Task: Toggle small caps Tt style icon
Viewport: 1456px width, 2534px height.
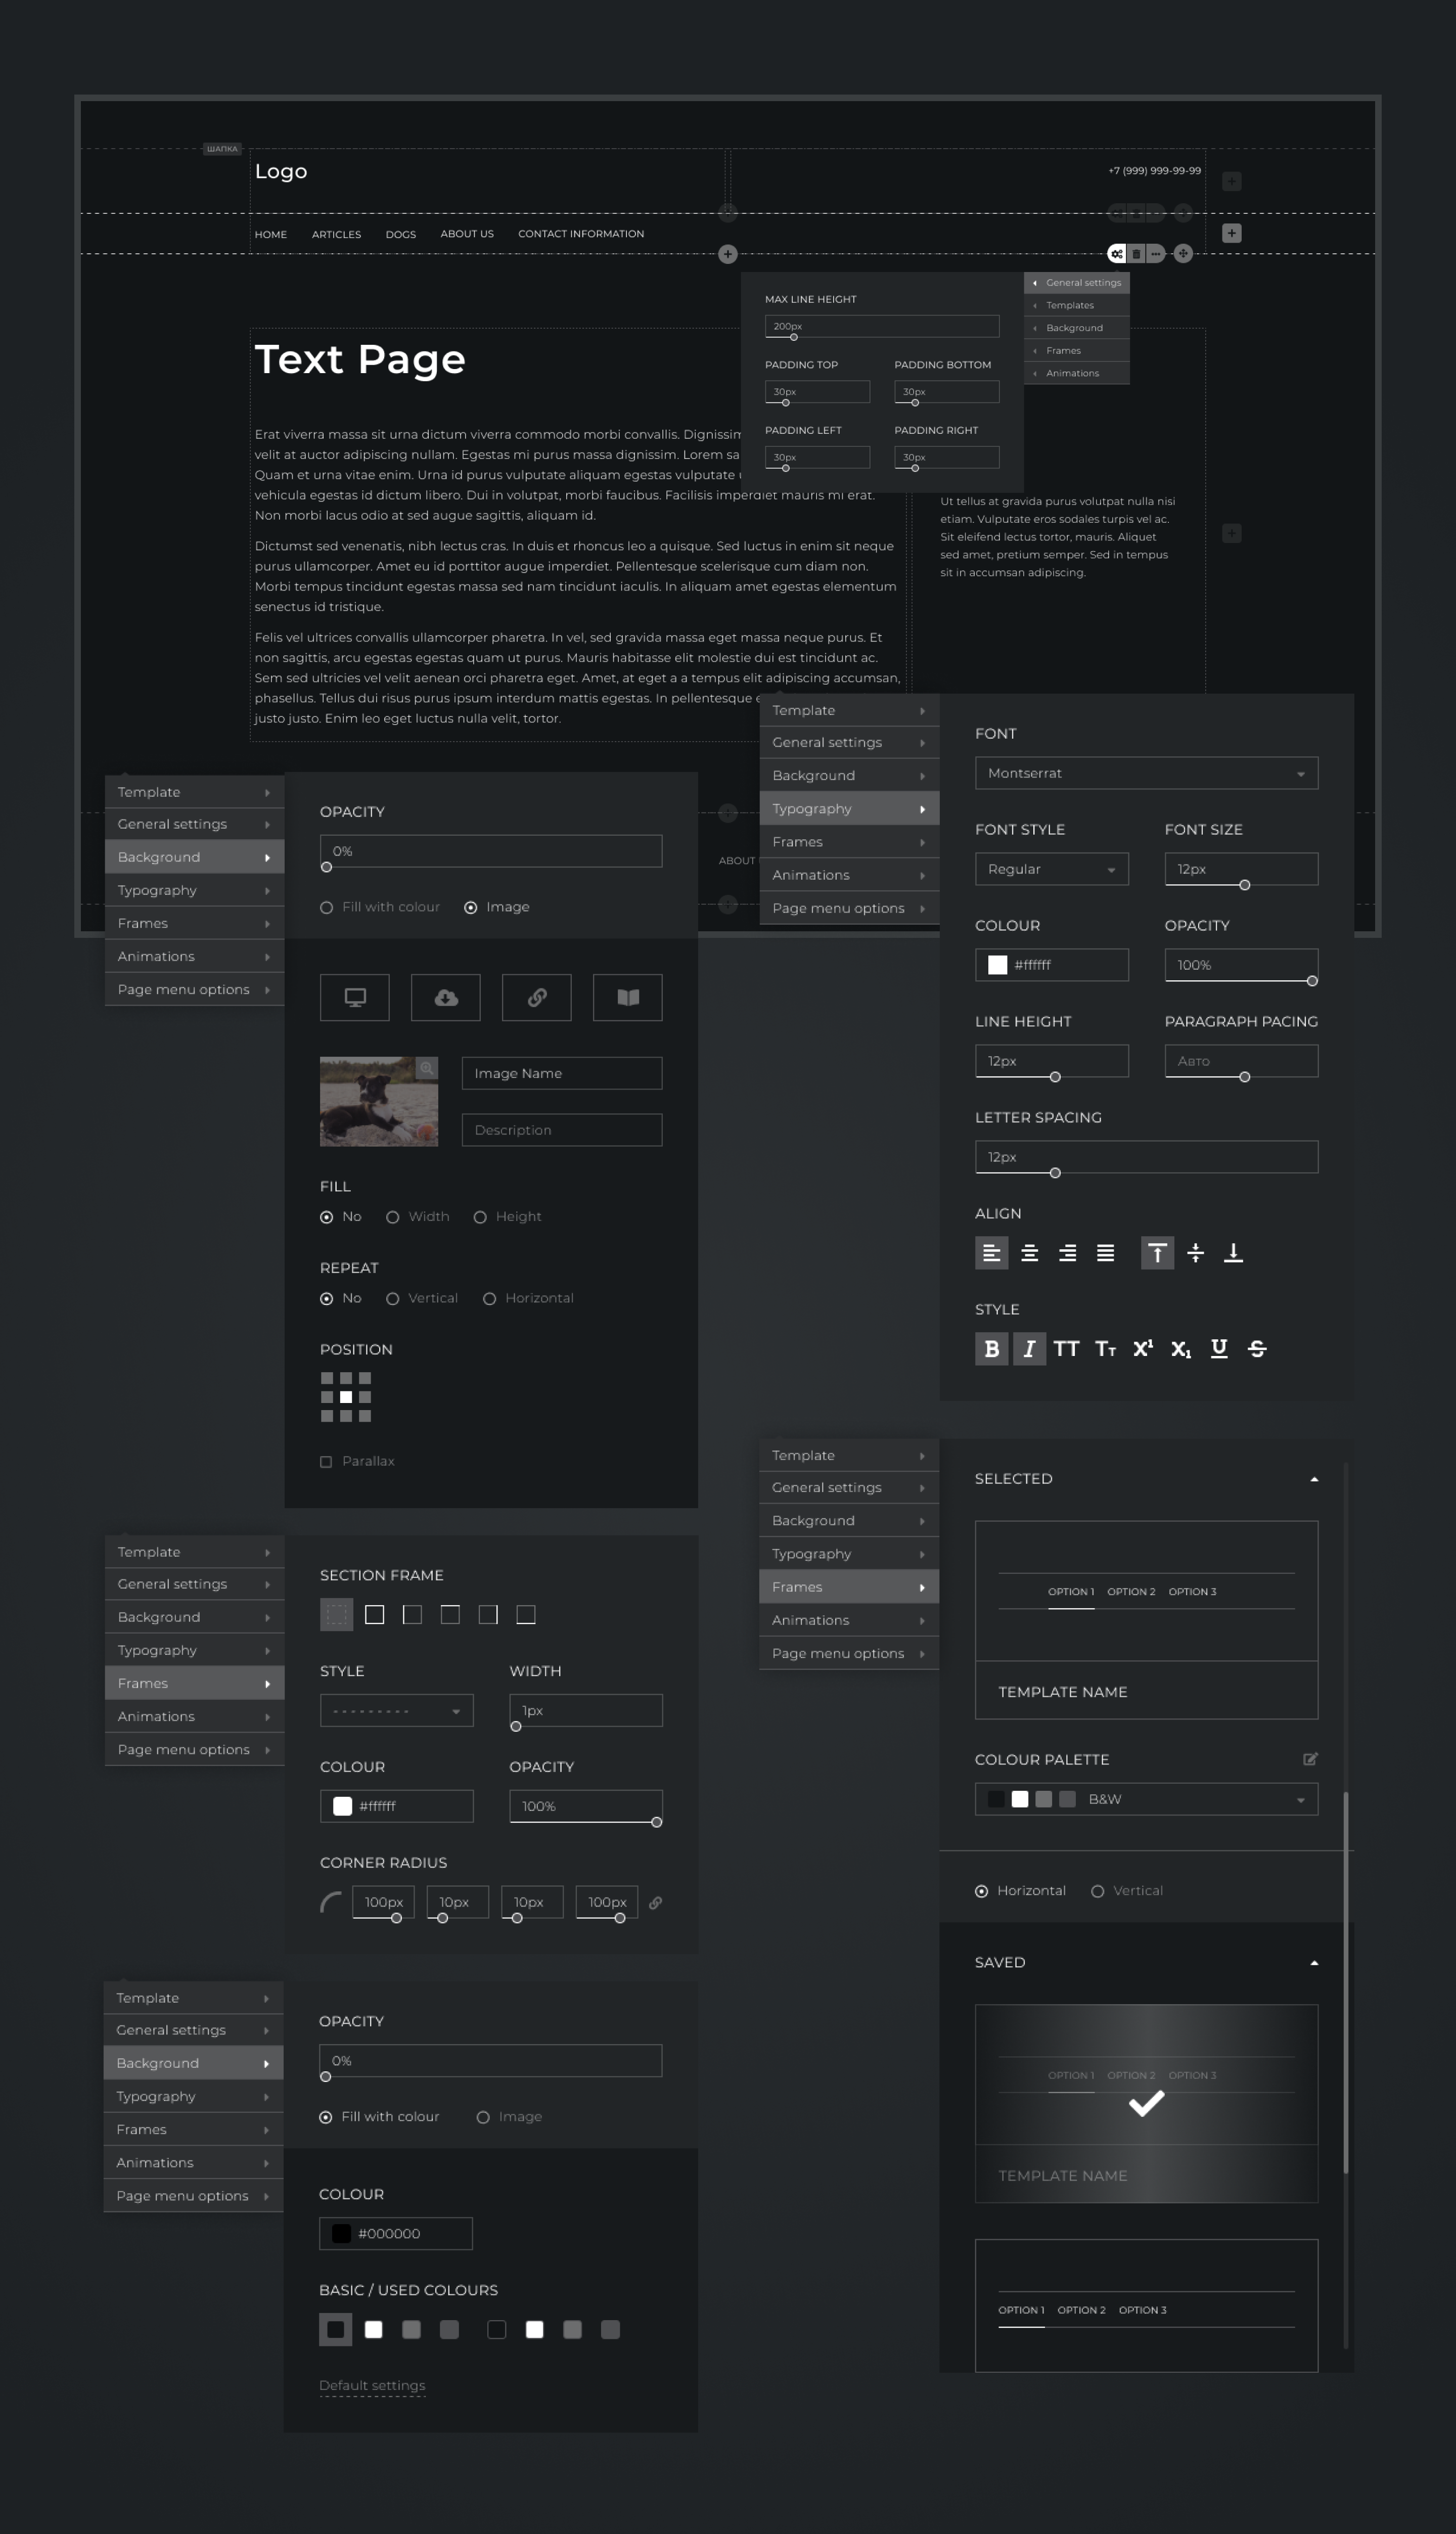Action: (x=1105, y=1349)
